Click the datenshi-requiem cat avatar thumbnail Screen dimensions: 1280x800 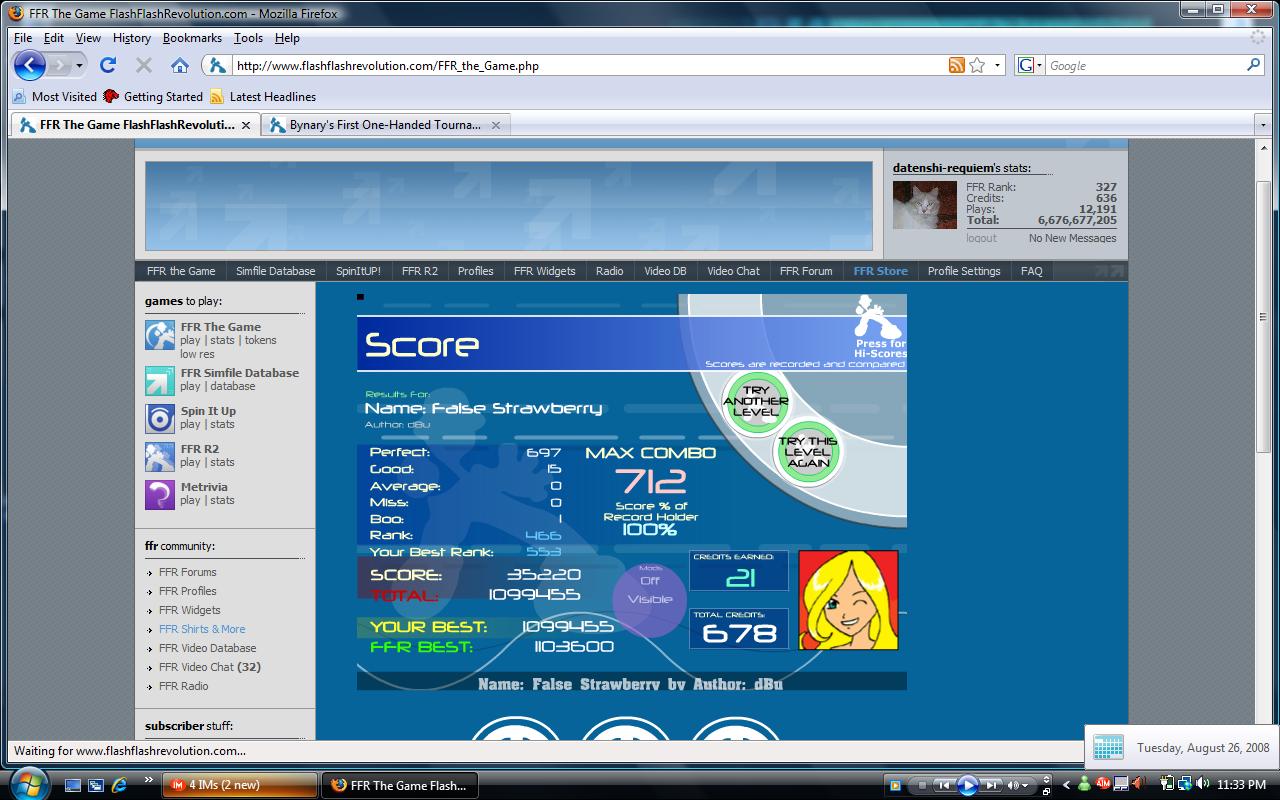pos(925,205)
